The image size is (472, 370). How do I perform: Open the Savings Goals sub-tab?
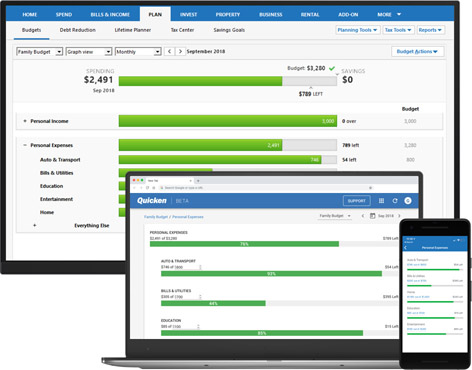[229, 30]
